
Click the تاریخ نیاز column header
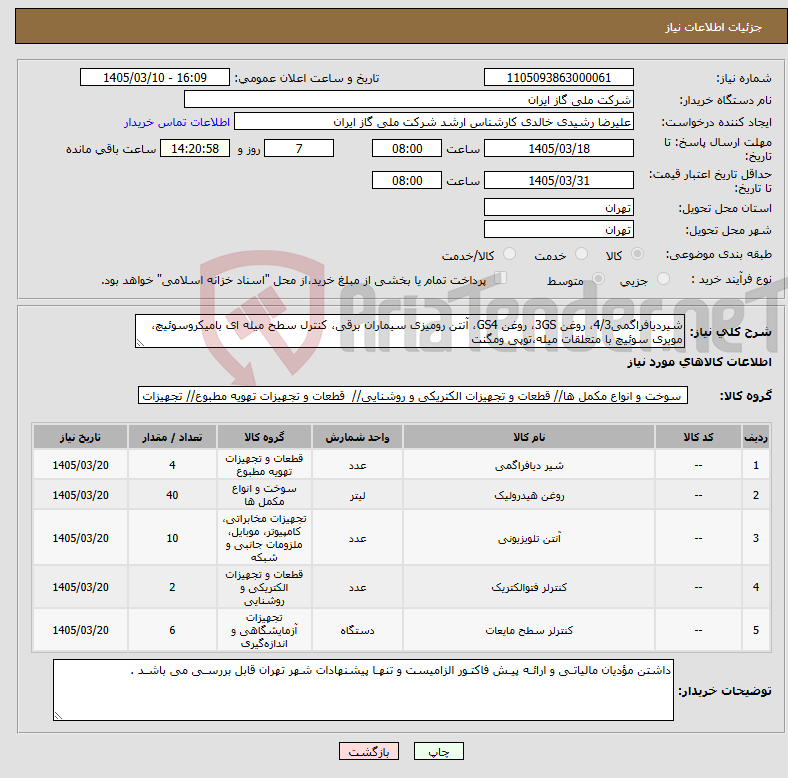[x=80, y=437]
